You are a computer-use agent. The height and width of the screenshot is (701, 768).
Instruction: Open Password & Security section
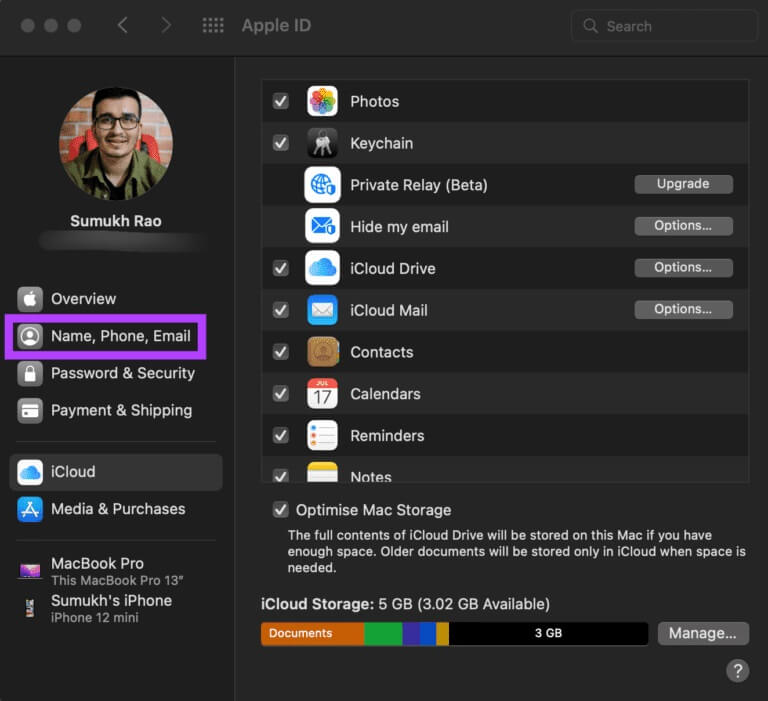tap(116, 373)
